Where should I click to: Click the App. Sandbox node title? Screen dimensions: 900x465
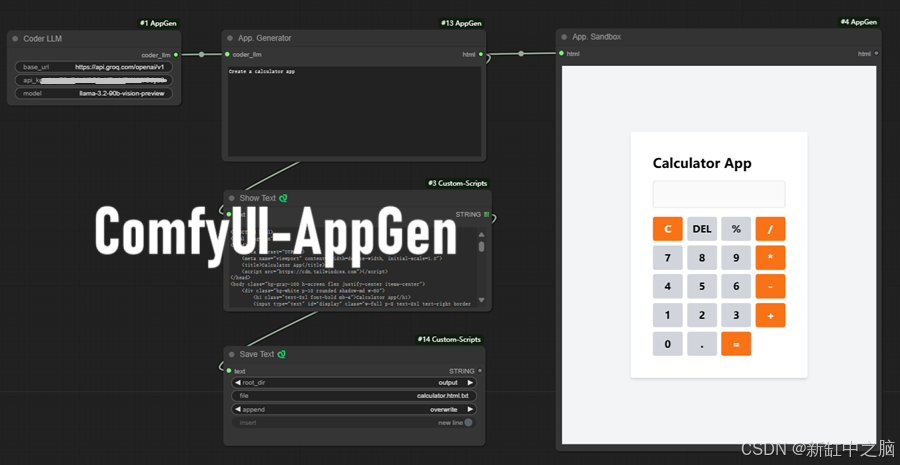click(x=596, y=37)
